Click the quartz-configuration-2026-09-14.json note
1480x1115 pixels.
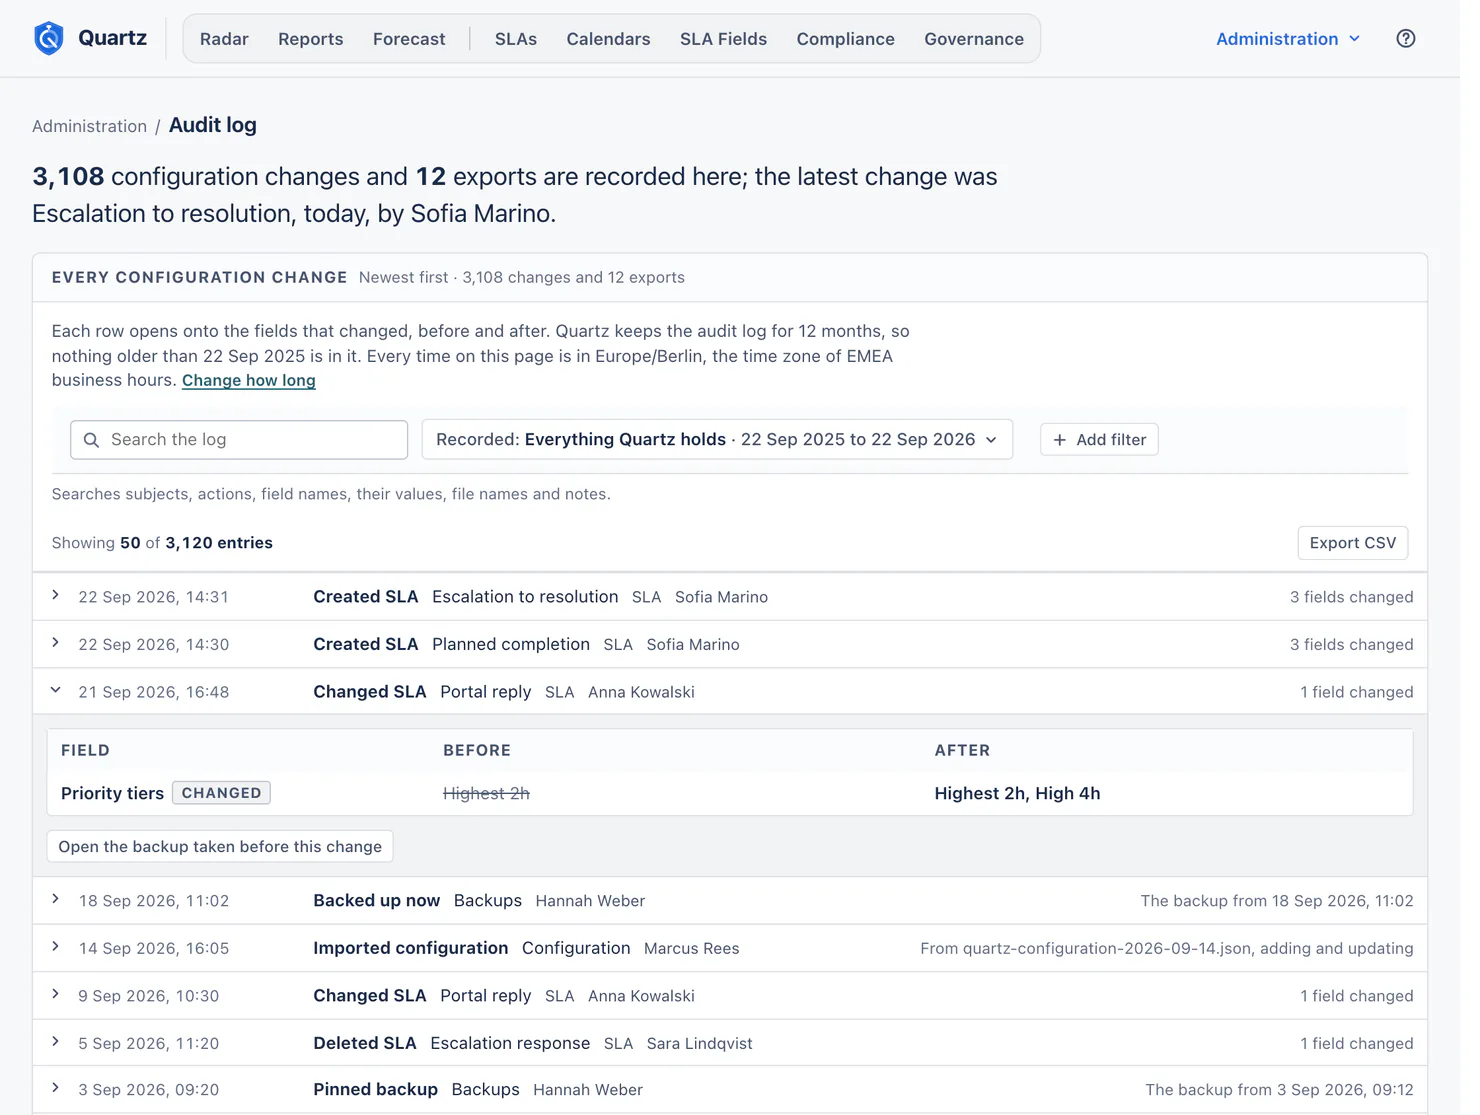coord(1167,948)
